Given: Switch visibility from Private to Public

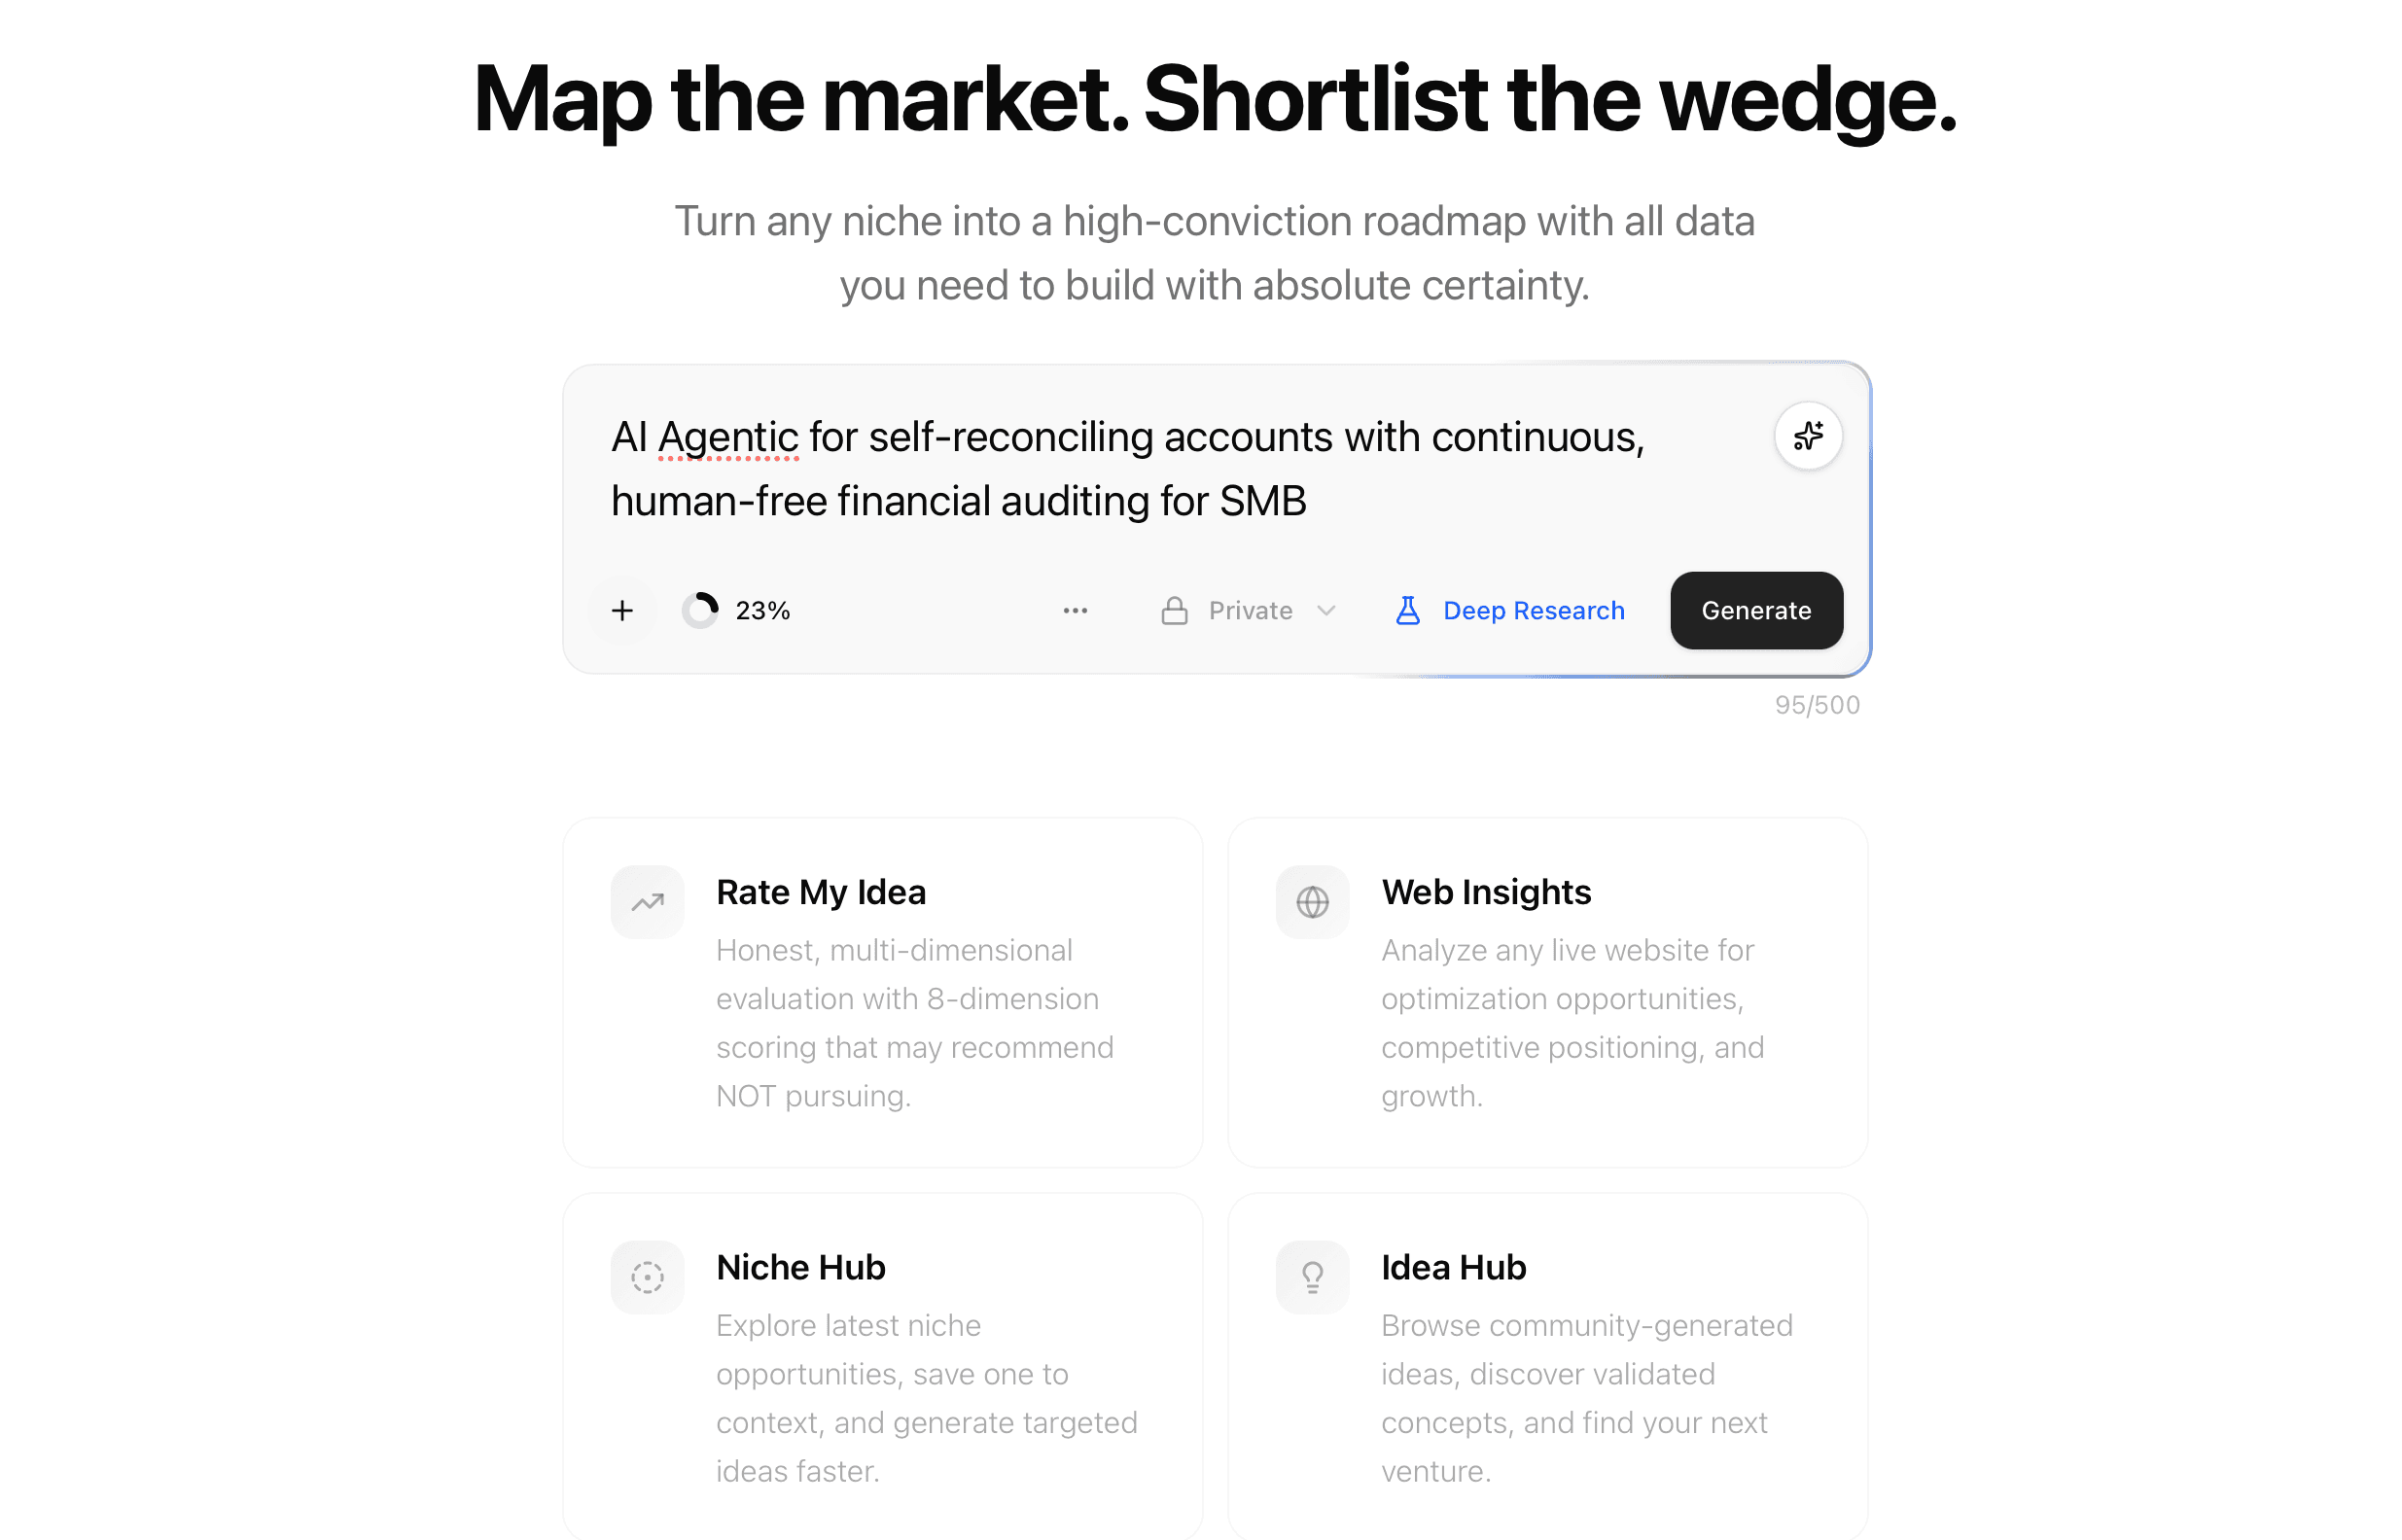Looking at the screenshot, I should (x=1248, y=610).
